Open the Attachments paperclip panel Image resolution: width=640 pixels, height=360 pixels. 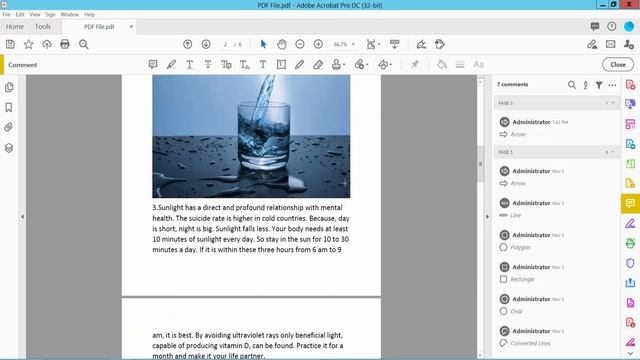pyautogui.click(x=9, y=127)
